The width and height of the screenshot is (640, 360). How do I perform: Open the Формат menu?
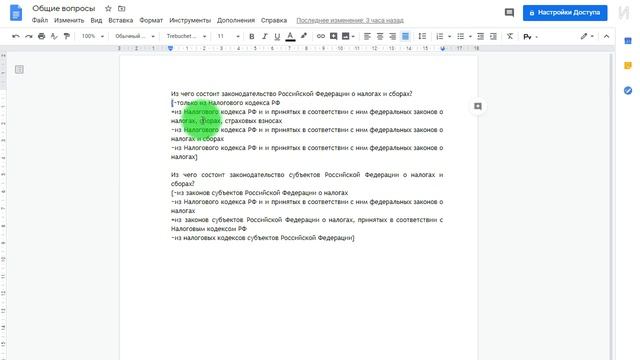click(x=151, y=20)
